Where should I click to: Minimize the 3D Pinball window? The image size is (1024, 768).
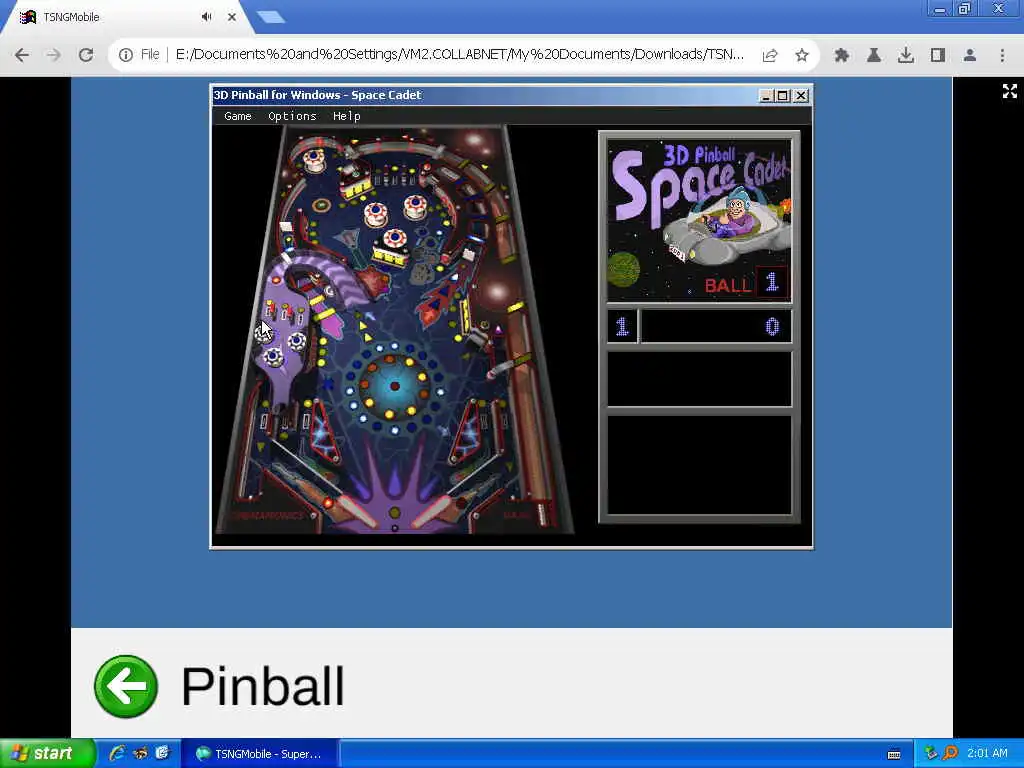767,96
